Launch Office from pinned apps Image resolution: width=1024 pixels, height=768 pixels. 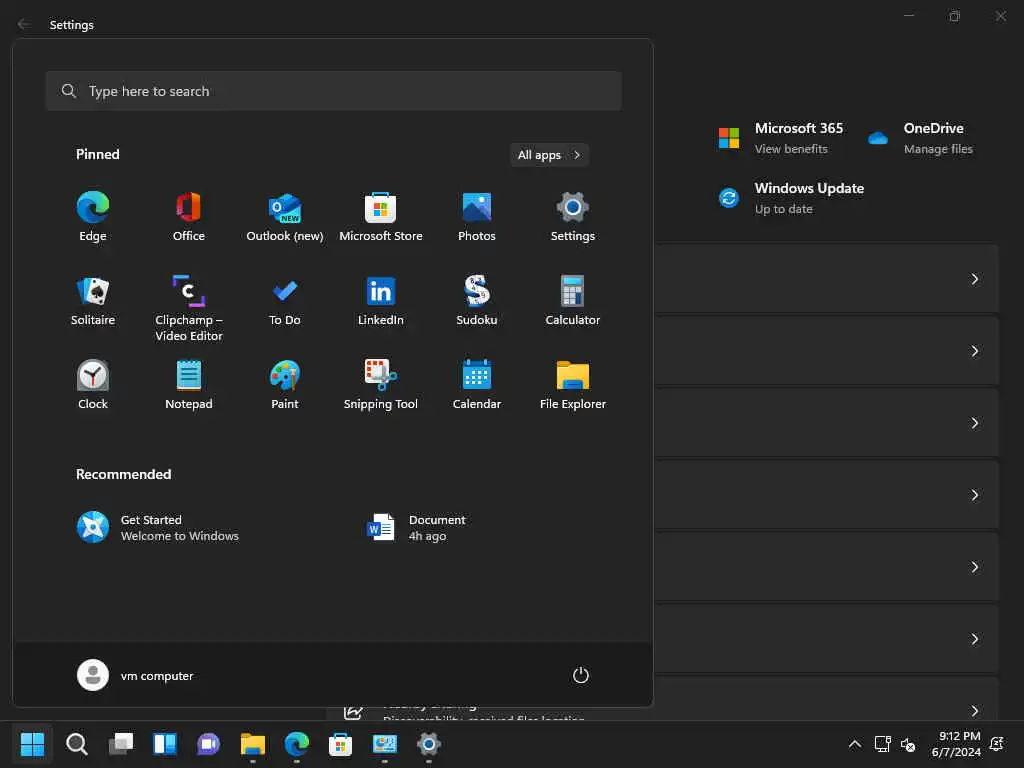click(189, 217)
